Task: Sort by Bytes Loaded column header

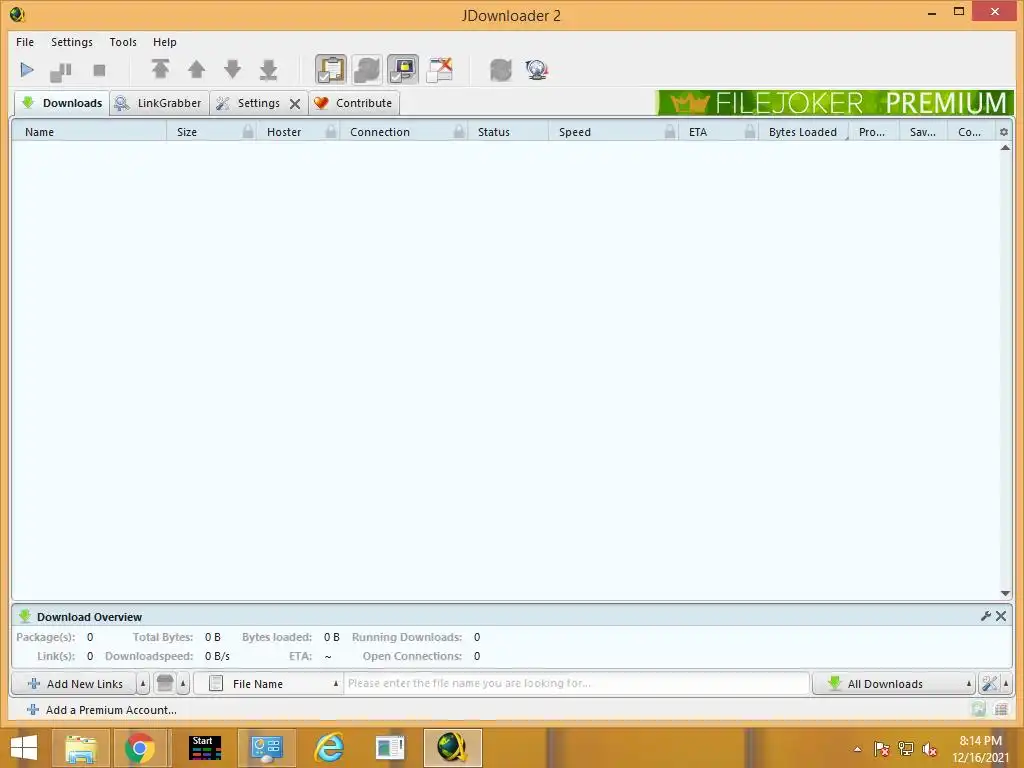Action: [x=803, y=132]
